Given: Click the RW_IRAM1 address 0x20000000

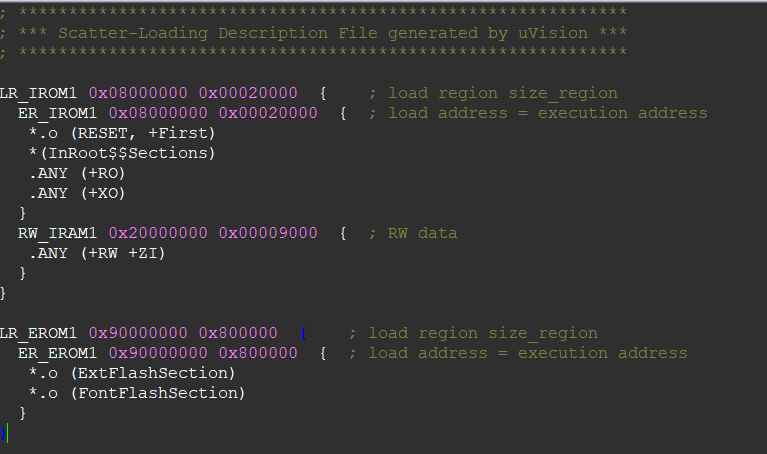Looking at the screenshot, I should pyautogui.click(x=158, y=233).
